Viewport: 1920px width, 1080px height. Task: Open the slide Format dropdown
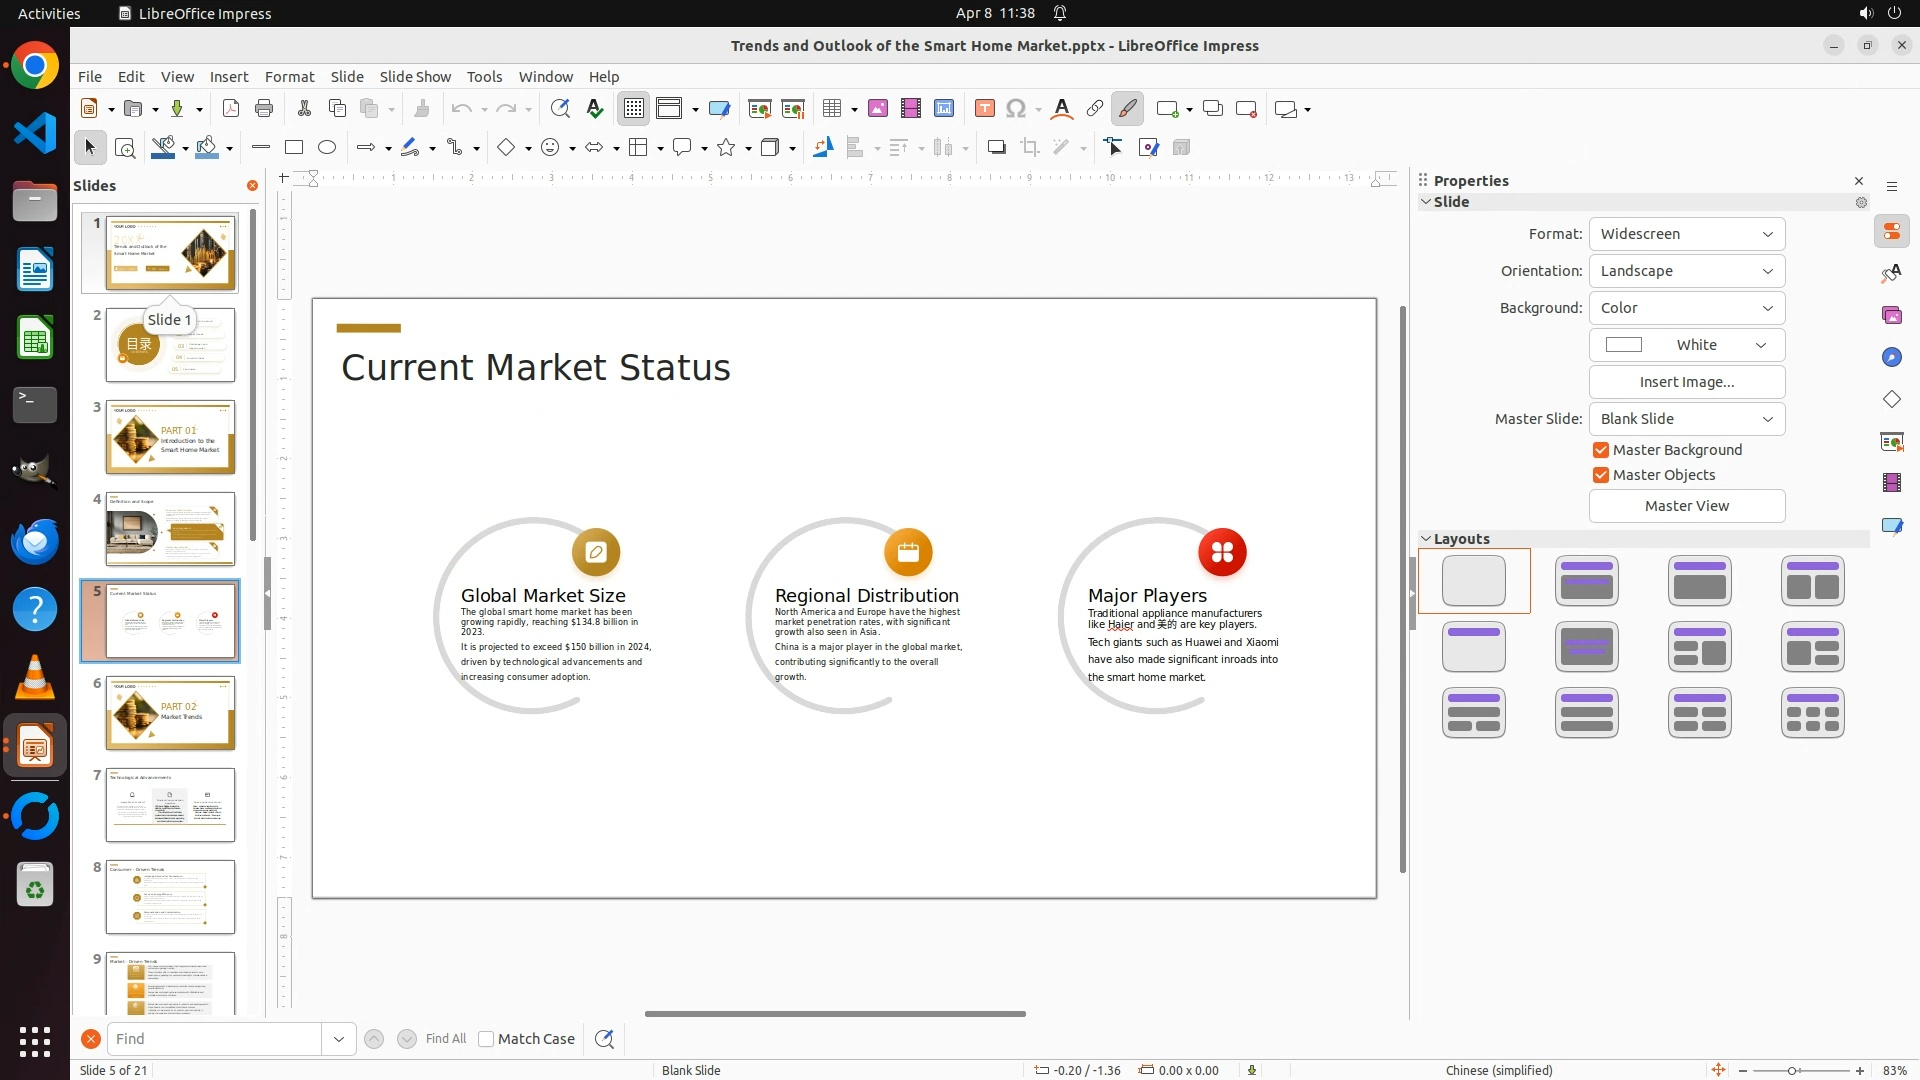[1686, 234]
